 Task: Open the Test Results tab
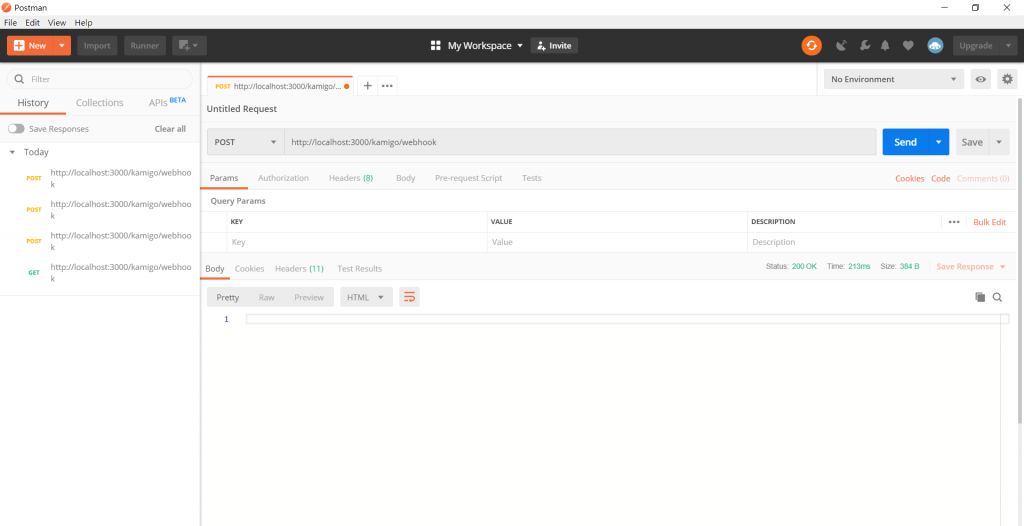[359, 269]
